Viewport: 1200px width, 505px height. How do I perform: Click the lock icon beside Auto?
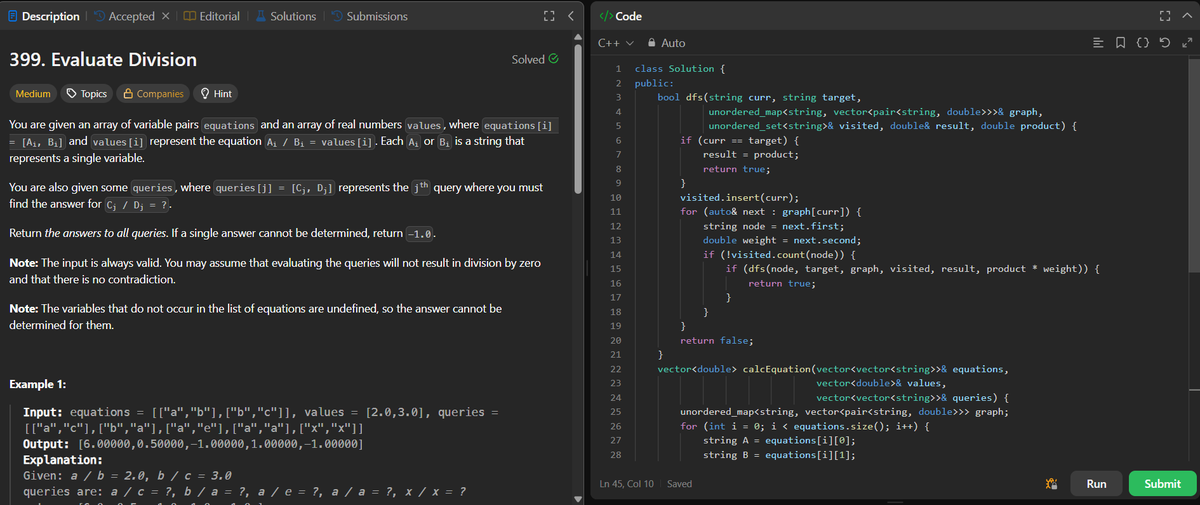click(652, 43)
